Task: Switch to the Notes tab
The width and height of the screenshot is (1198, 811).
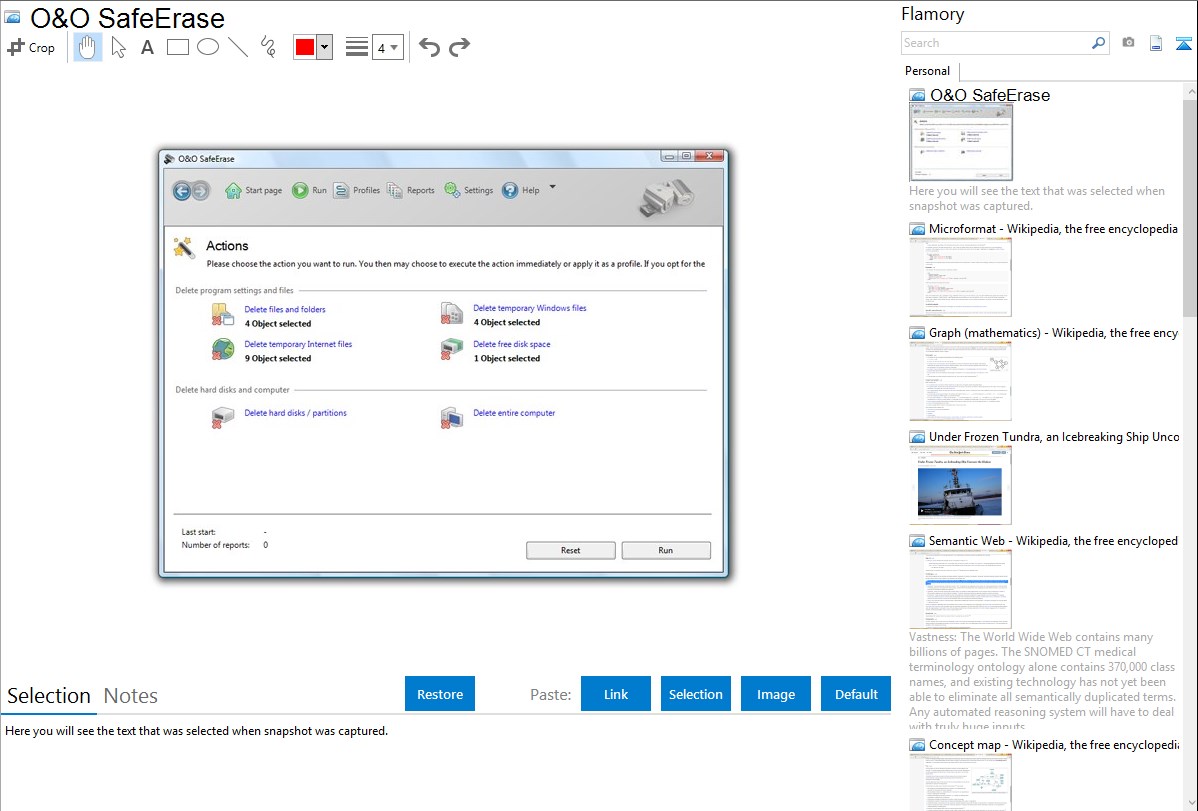Action: (131, 696)
